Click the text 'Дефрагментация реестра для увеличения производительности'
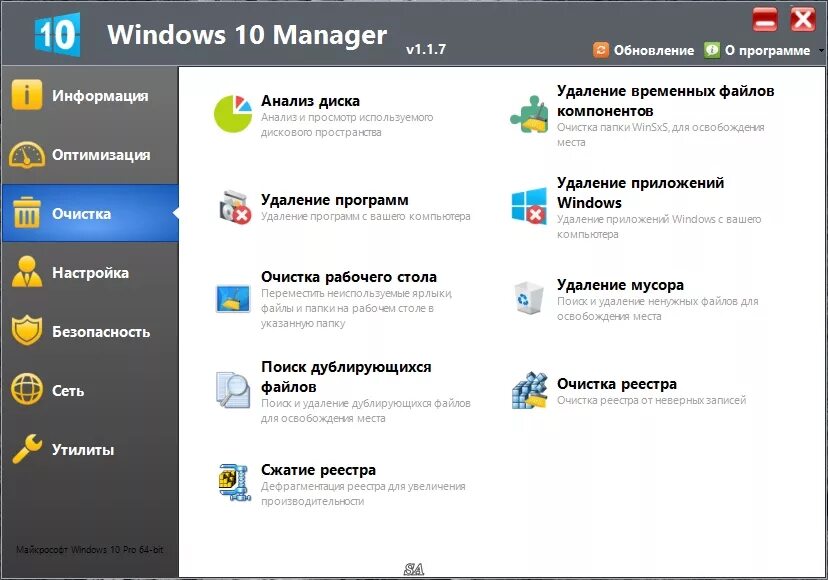Image resolution: width=828 pixels, height=580 pixels. [363, 493]
